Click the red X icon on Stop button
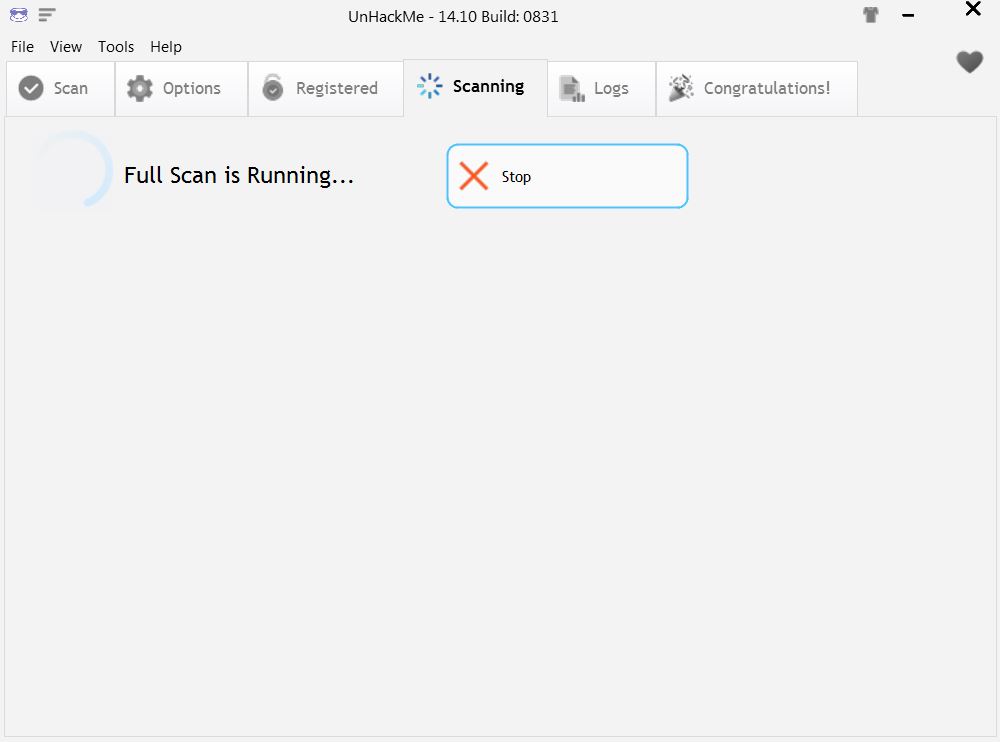 pyautogui.click(x=474, y=176)
